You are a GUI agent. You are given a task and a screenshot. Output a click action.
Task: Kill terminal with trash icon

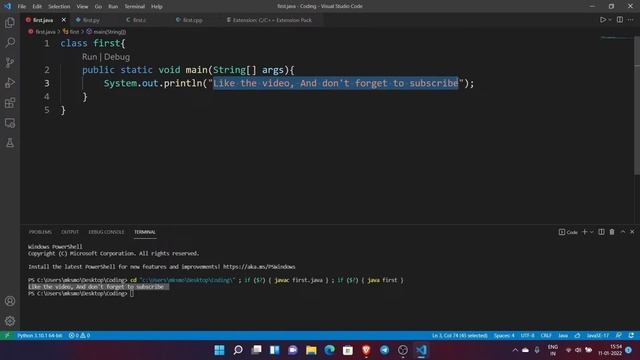click(x=612, y=232)
